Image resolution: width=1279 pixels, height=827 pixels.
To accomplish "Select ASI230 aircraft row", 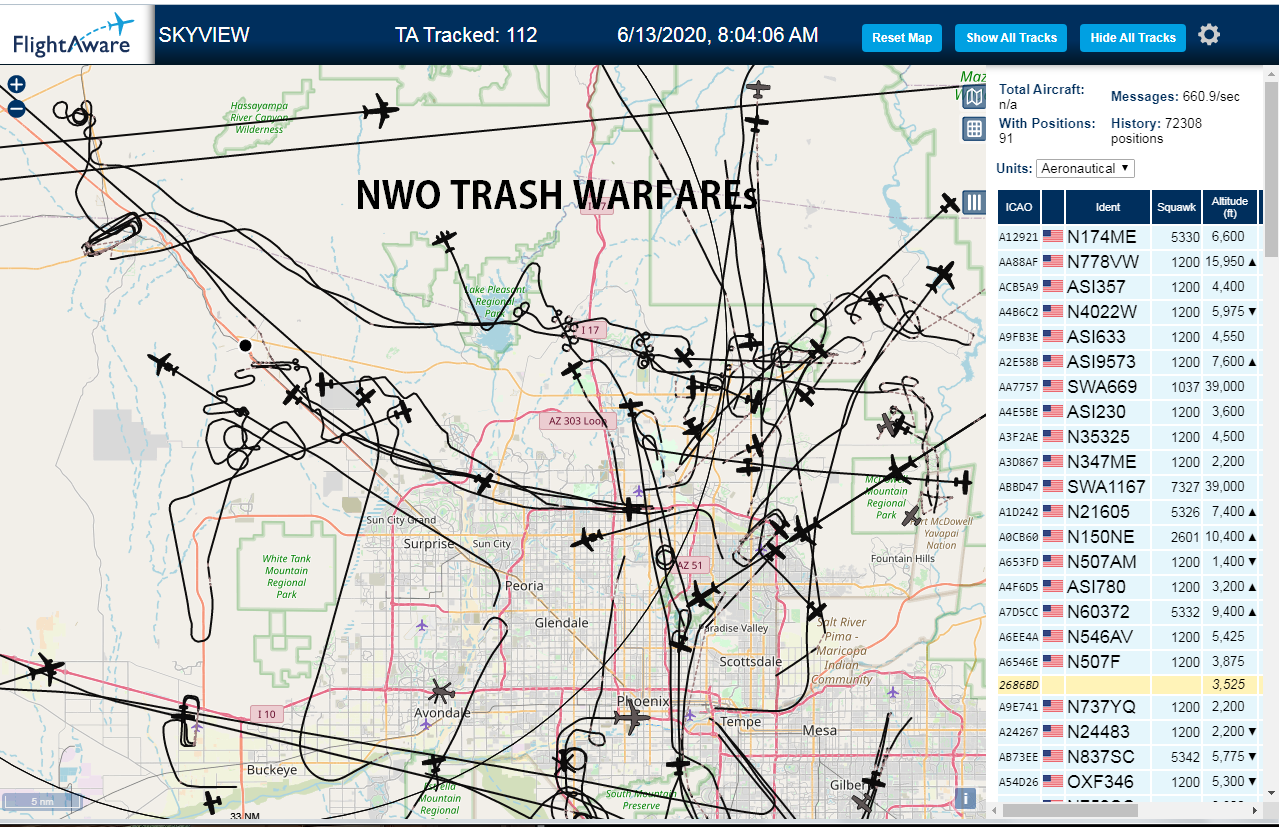I will [x=1130, y=412].
